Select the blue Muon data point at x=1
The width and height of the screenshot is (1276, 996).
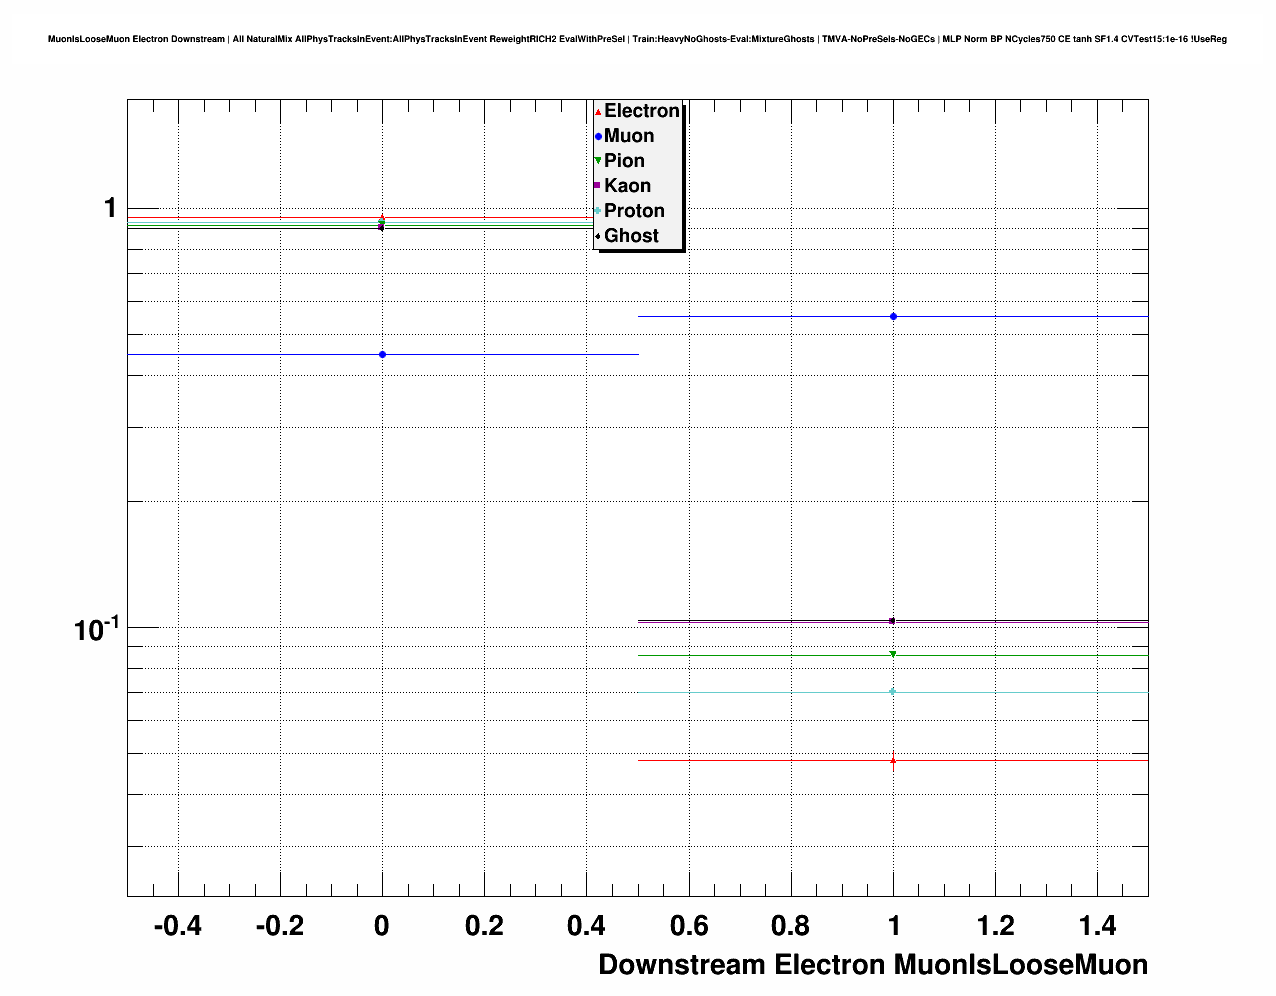[893, 316]
